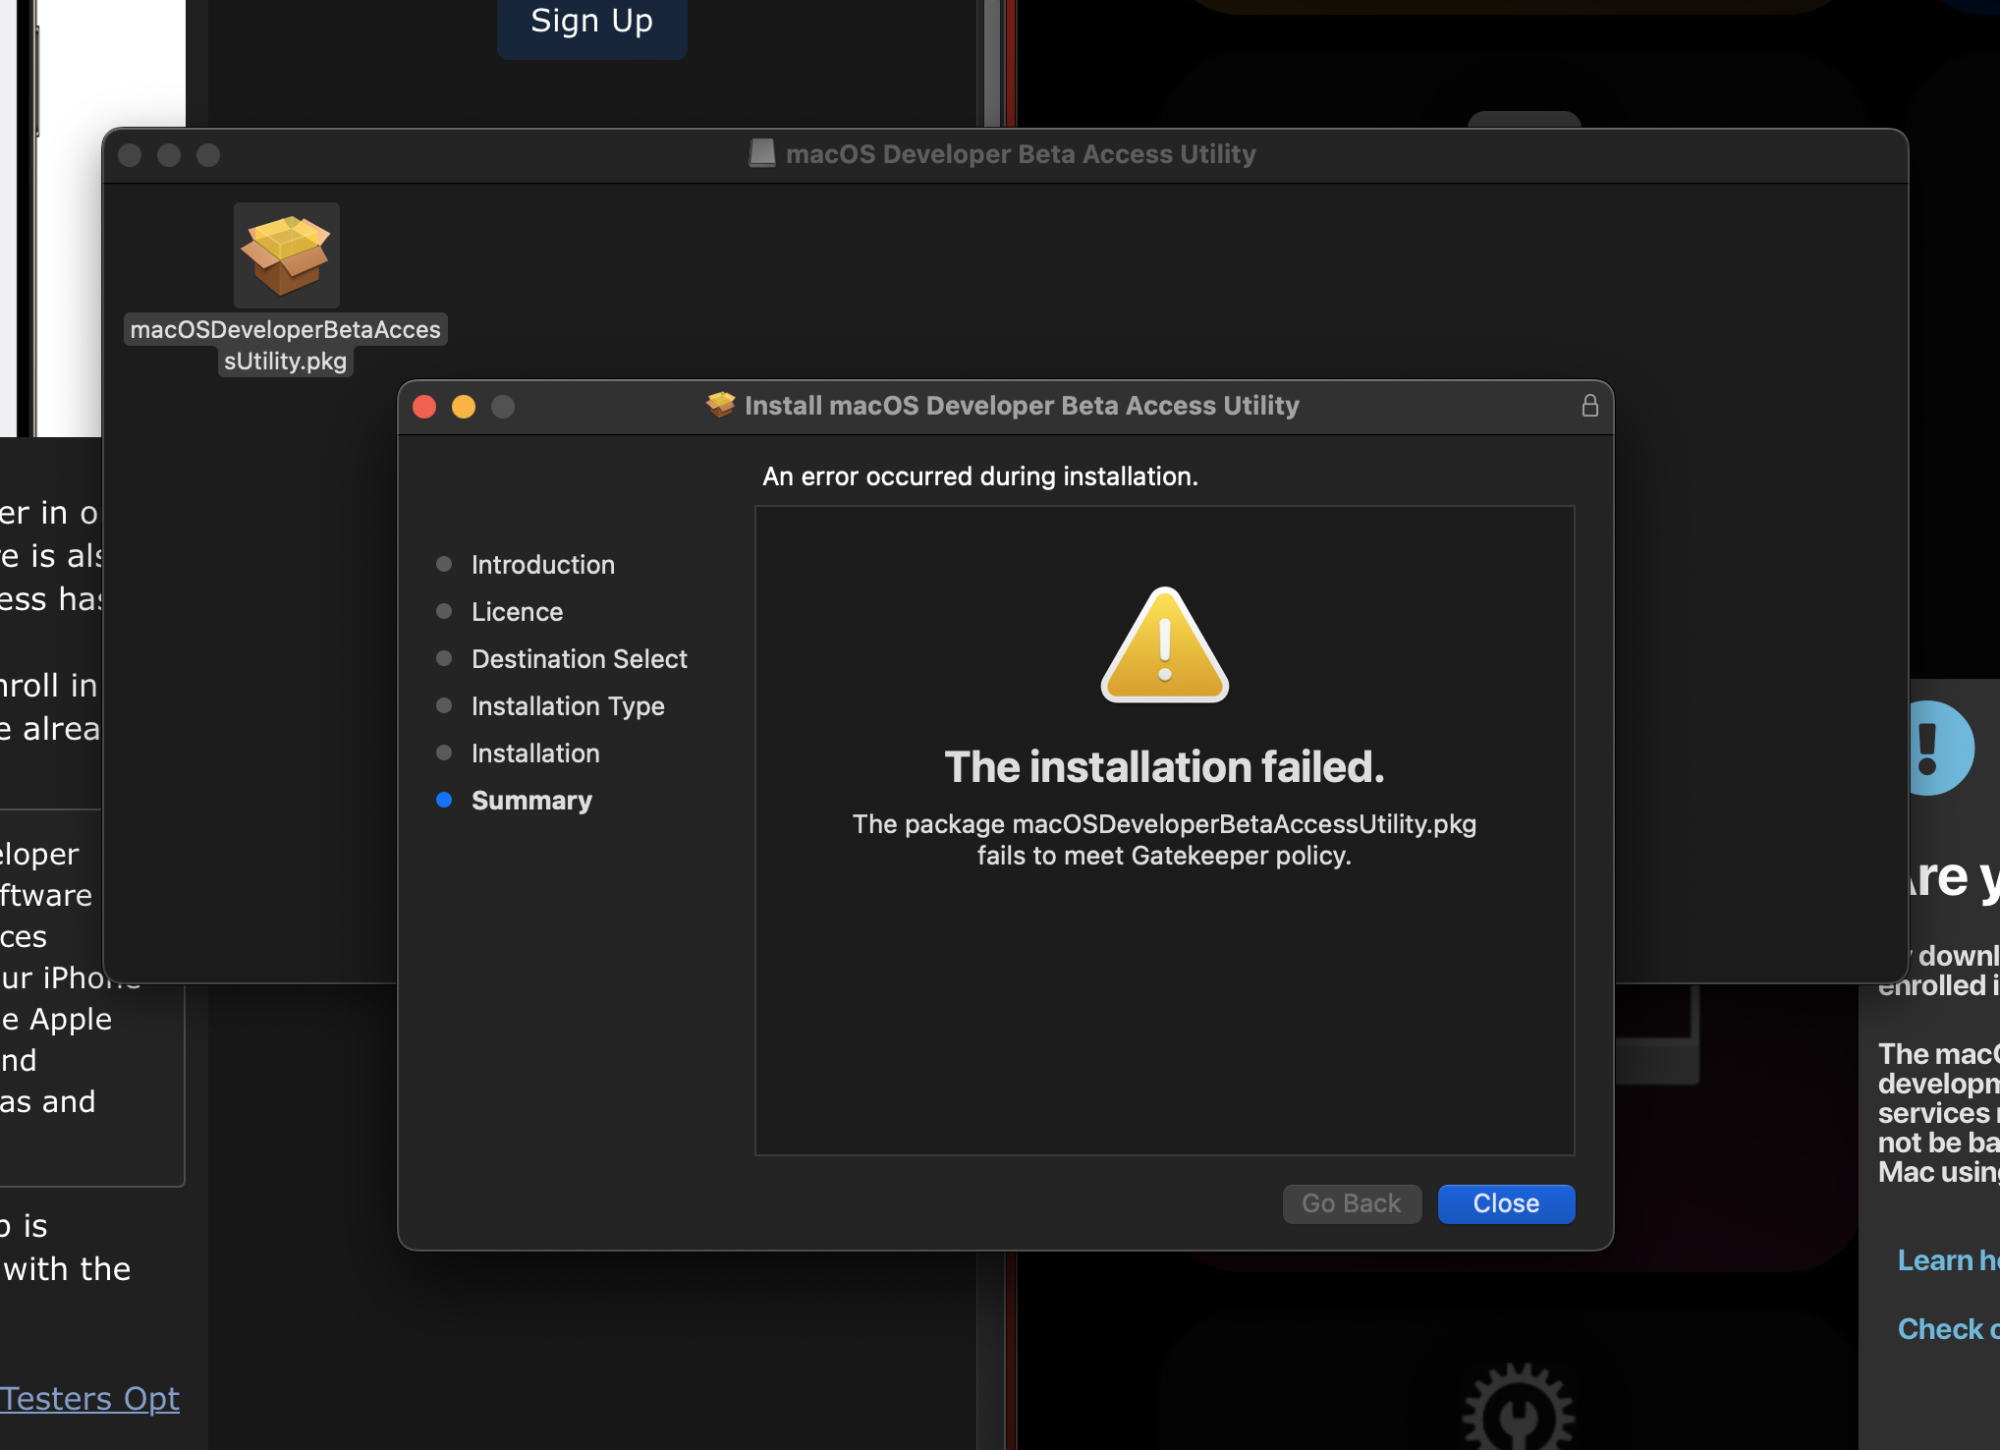Click the lock icon in installer title bar
This screenshot has width=2000, height=1450.
(1589, 405)
